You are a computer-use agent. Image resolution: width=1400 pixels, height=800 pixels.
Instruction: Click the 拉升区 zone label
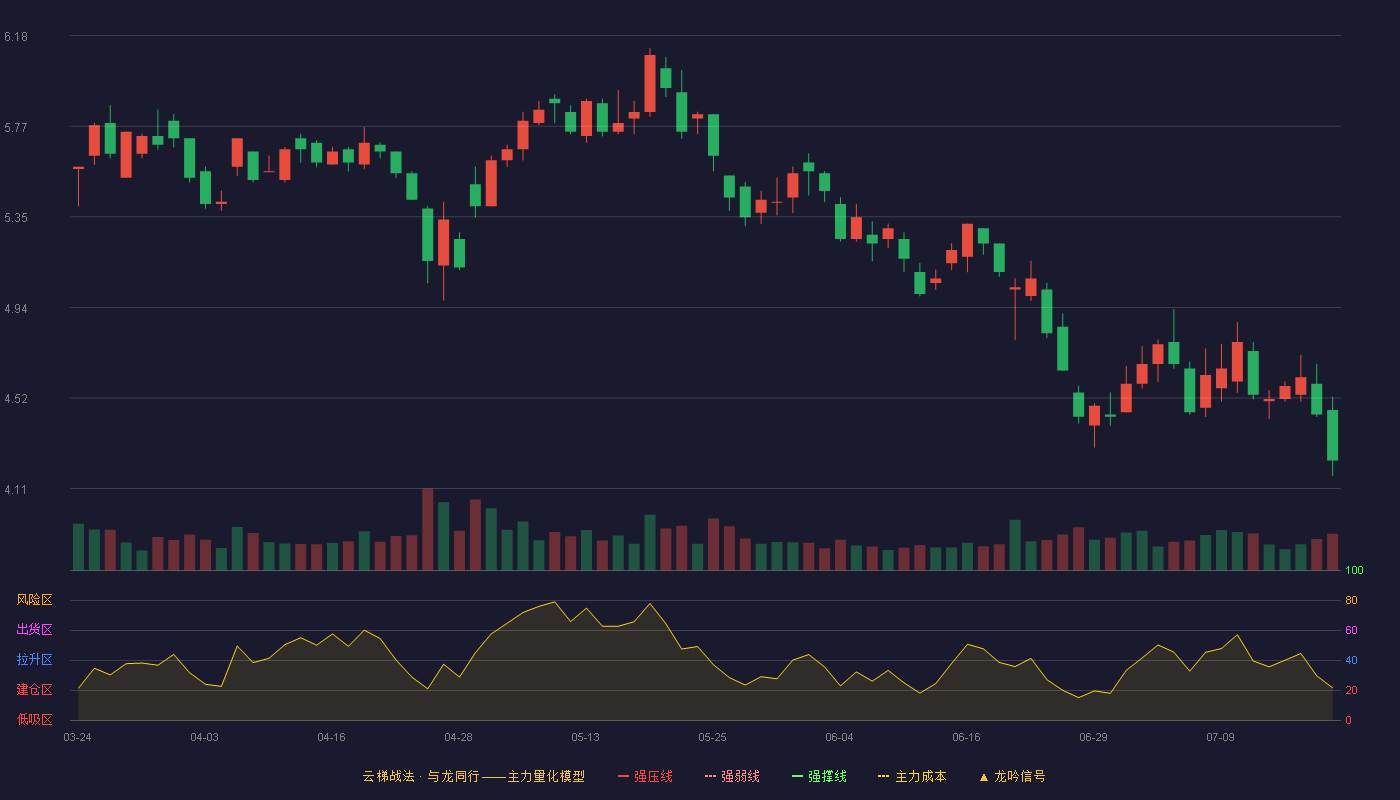tap(34, 660)
